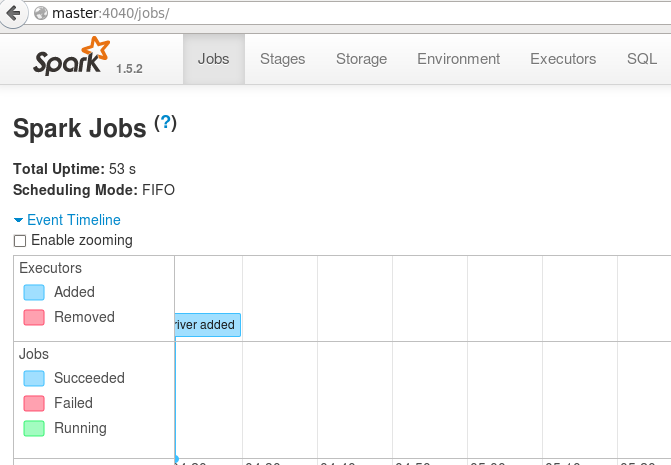Switch to the Stages tab
Viewport: 671px width, 465px height.
click(x=282, y=59)
